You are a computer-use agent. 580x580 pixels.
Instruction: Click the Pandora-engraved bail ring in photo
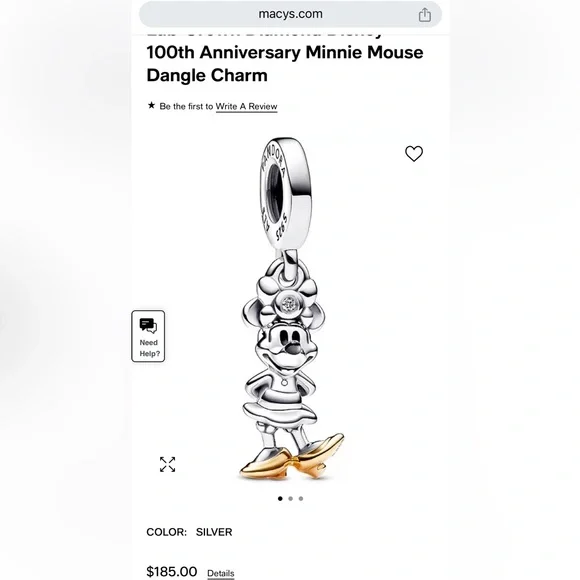coord(285,190)
